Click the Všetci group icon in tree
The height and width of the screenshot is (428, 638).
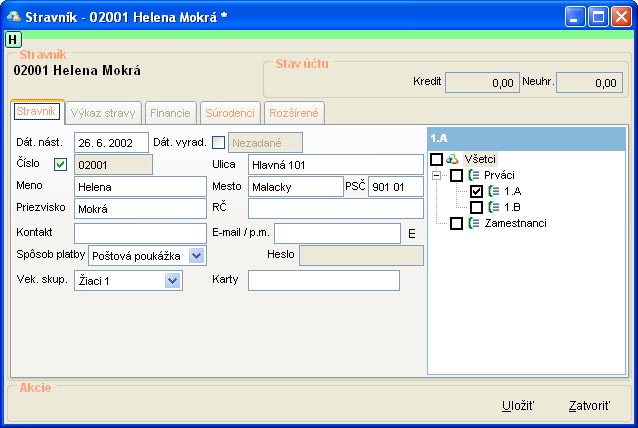click(452, 159)
